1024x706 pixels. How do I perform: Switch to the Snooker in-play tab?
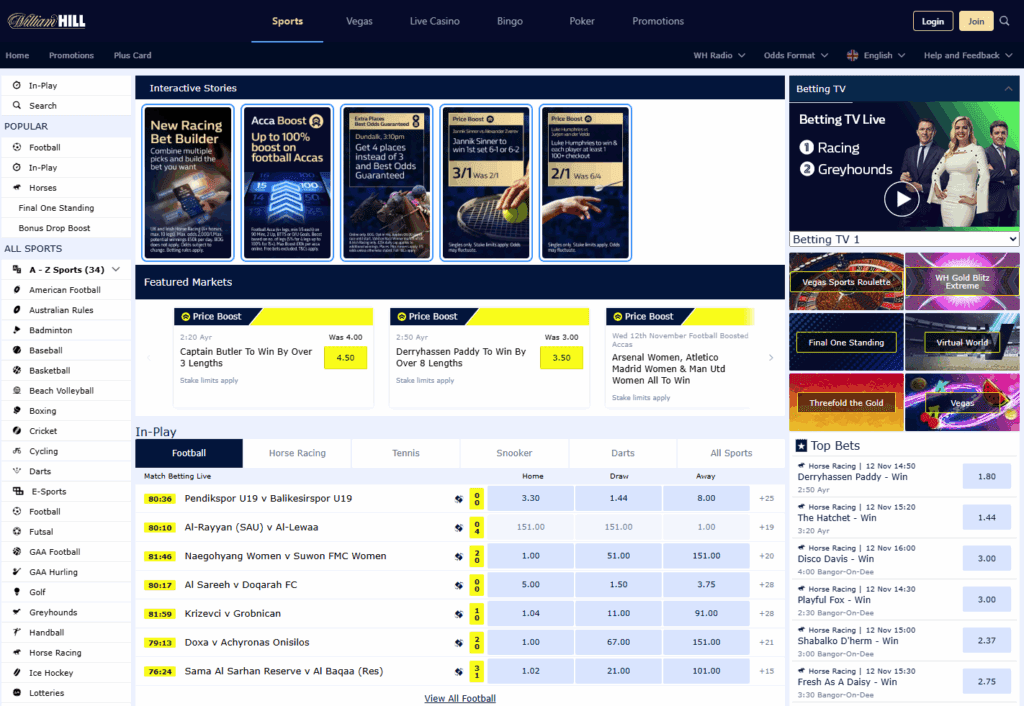coord(514,452)
